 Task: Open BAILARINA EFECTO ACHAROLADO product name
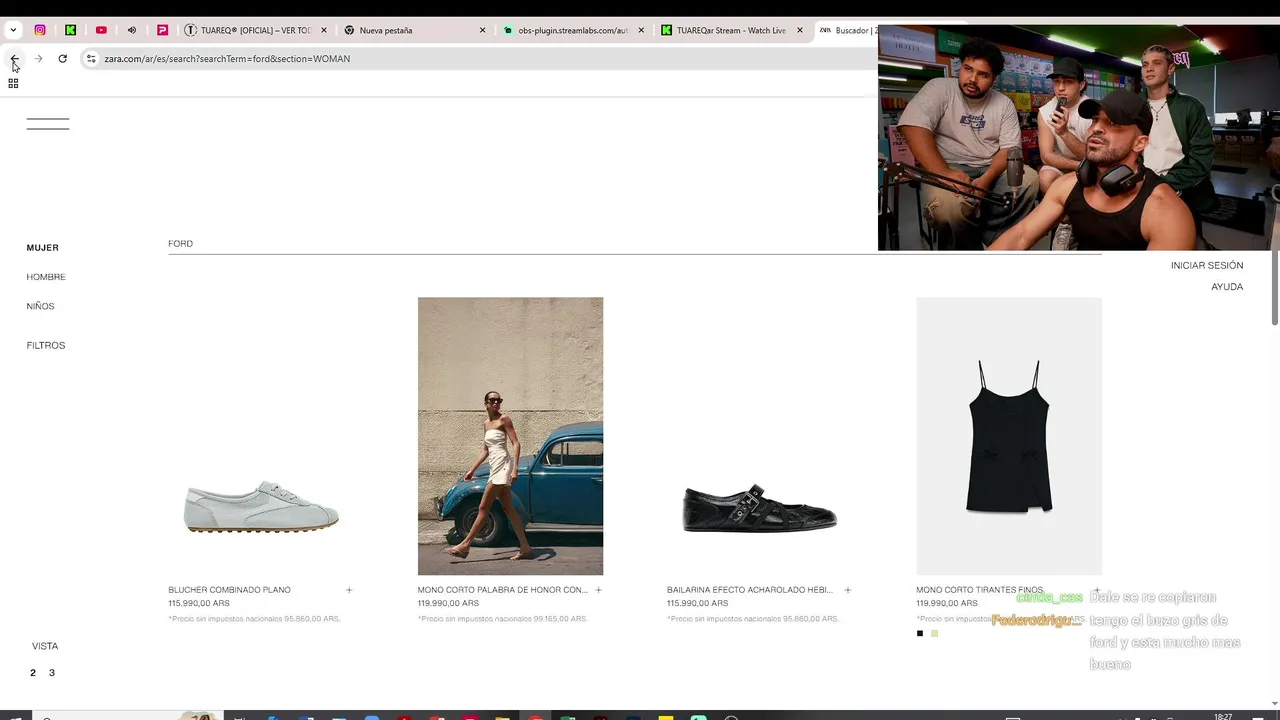point(750,590)
